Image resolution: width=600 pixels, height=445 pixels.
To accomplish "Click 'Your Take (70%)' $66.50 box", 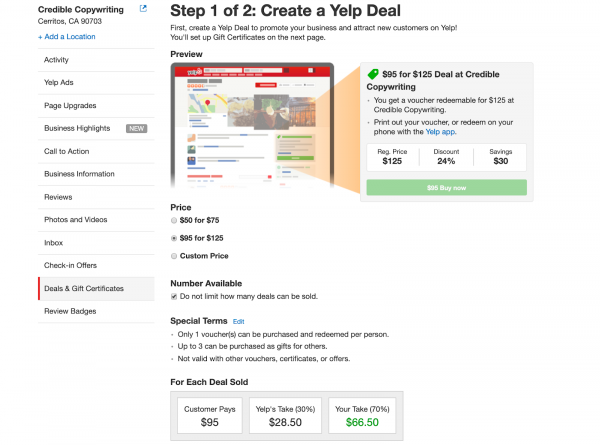I will click(362, 416).
